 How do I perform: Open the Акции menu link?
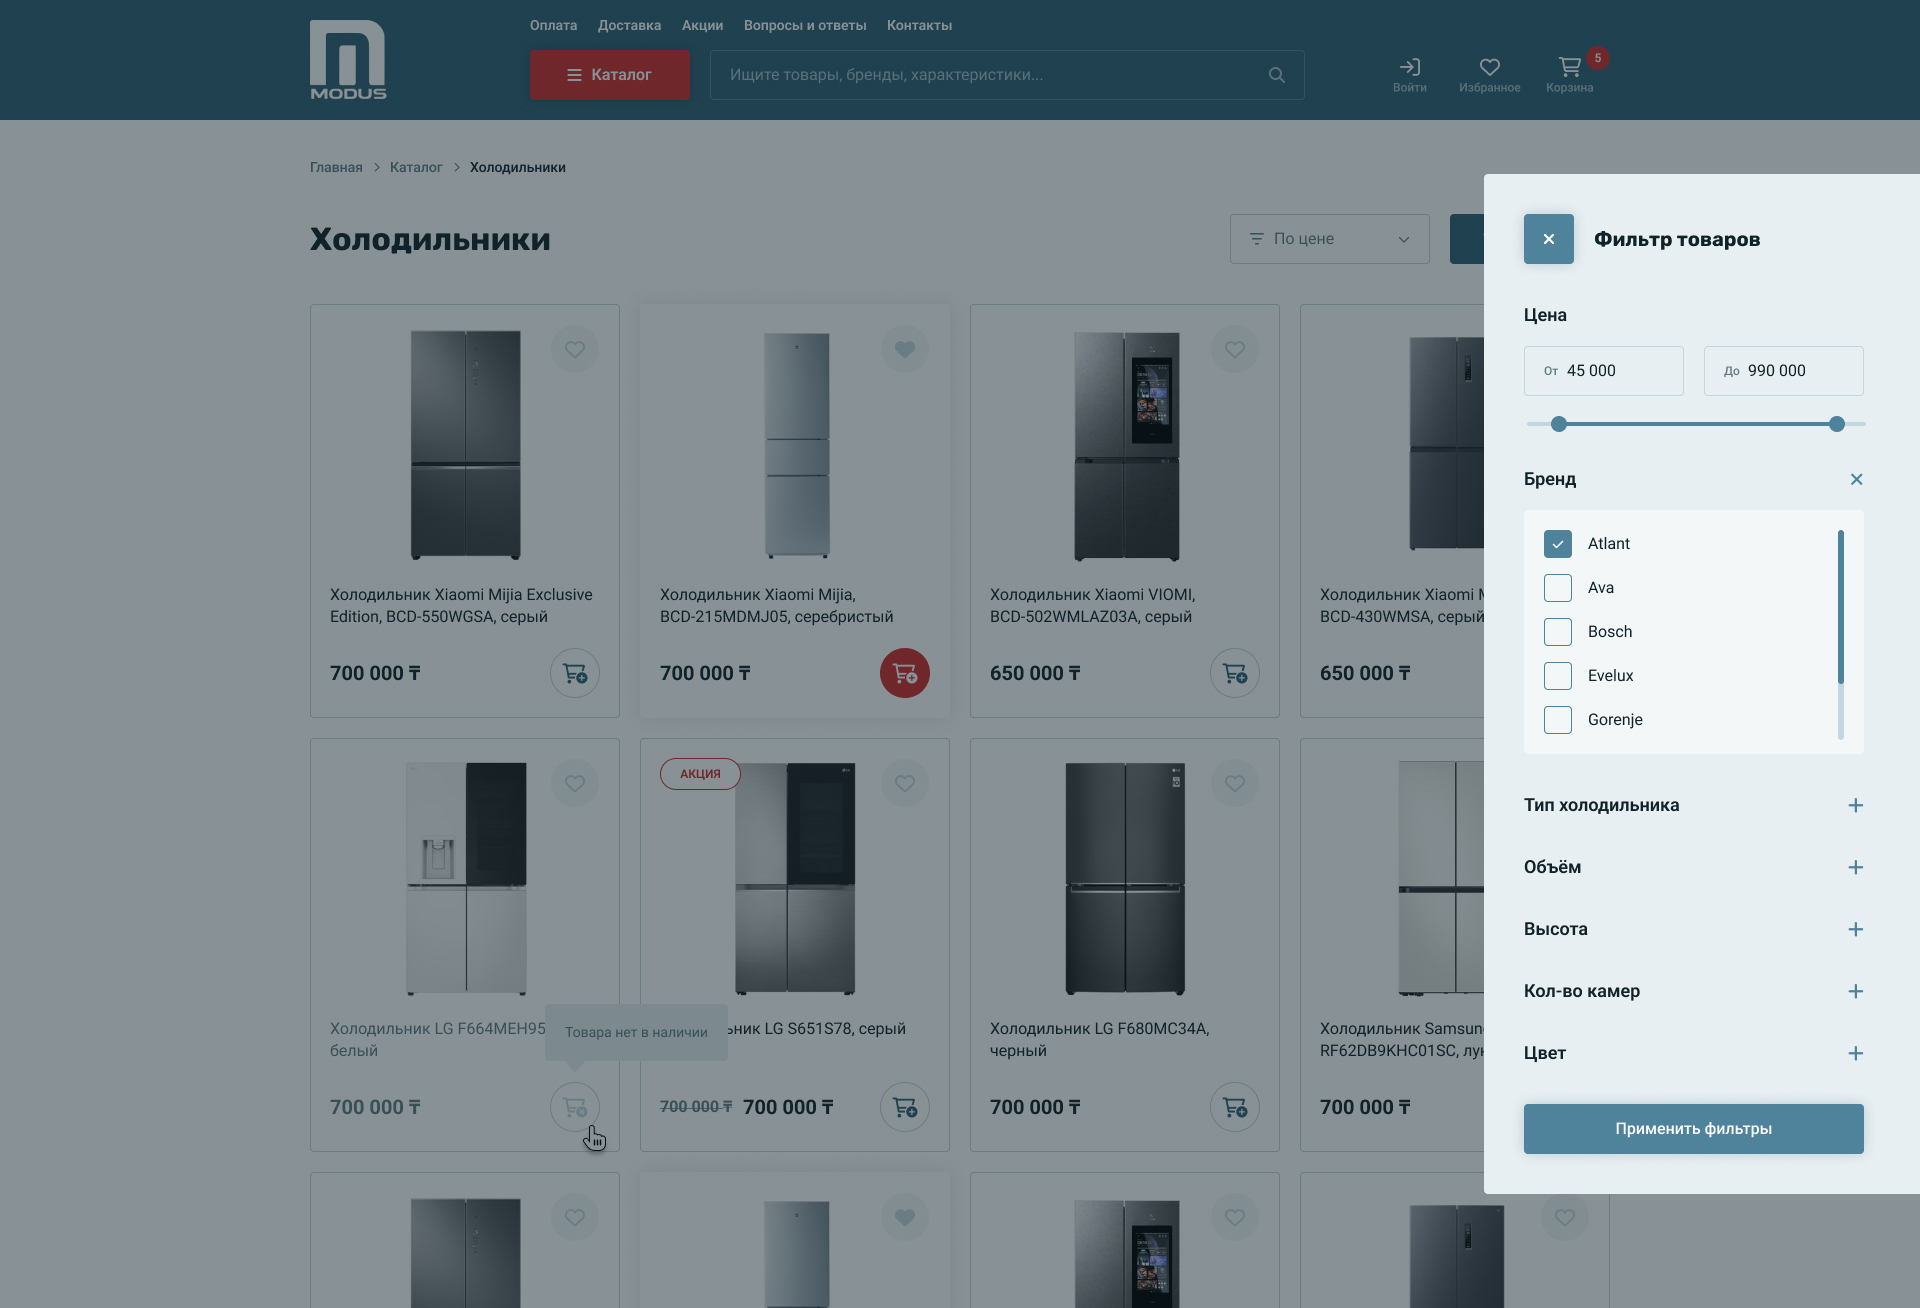[702, 25]
